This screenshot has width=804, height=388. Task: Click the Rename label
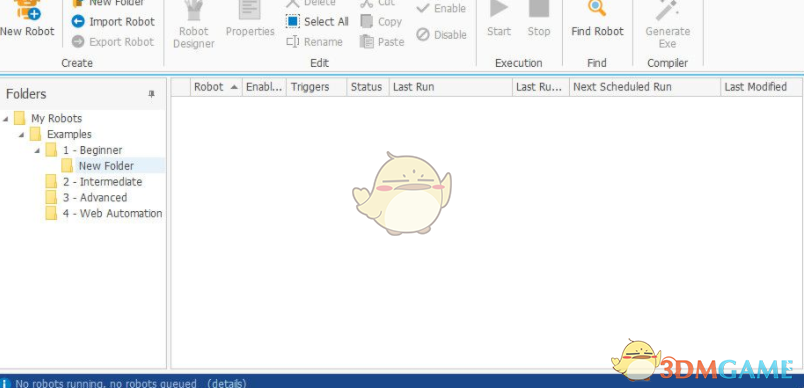click(x=323, y=42)
